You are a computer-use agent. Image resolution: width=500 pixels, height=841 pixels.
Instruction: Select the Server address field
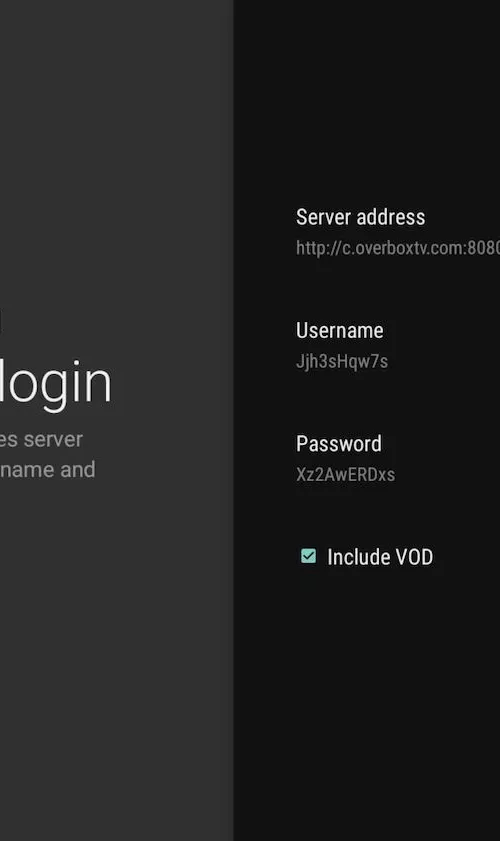398,232
